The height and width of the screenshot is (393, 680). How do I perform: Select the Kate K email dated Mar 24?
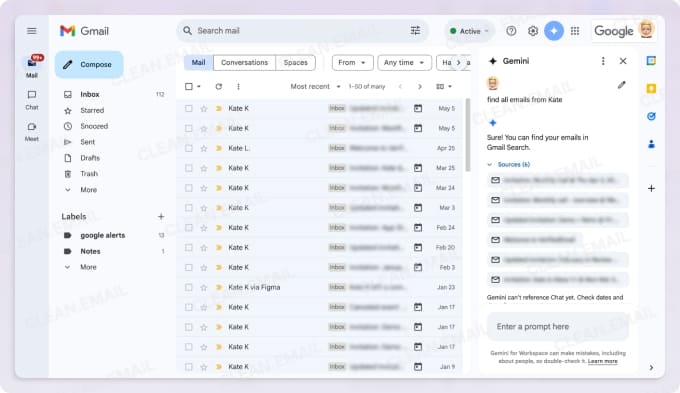[189, 188]
